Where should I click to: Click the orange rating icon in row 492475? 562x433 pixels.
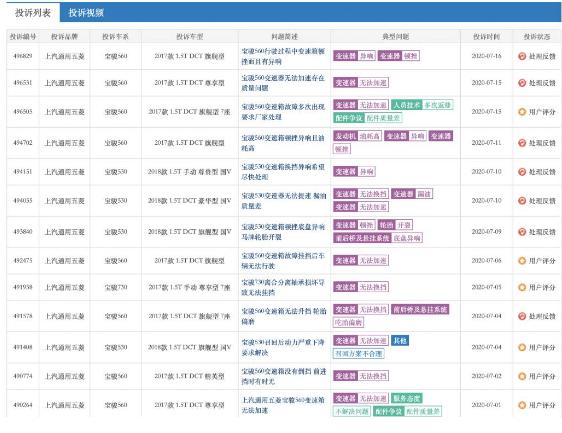pos(522,261)
